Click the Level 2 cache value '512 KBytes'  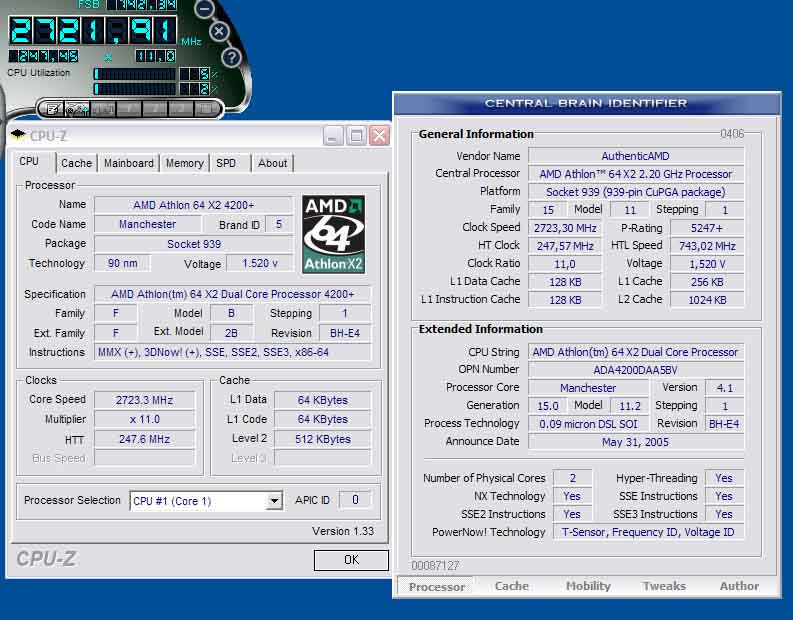(323, 439)
